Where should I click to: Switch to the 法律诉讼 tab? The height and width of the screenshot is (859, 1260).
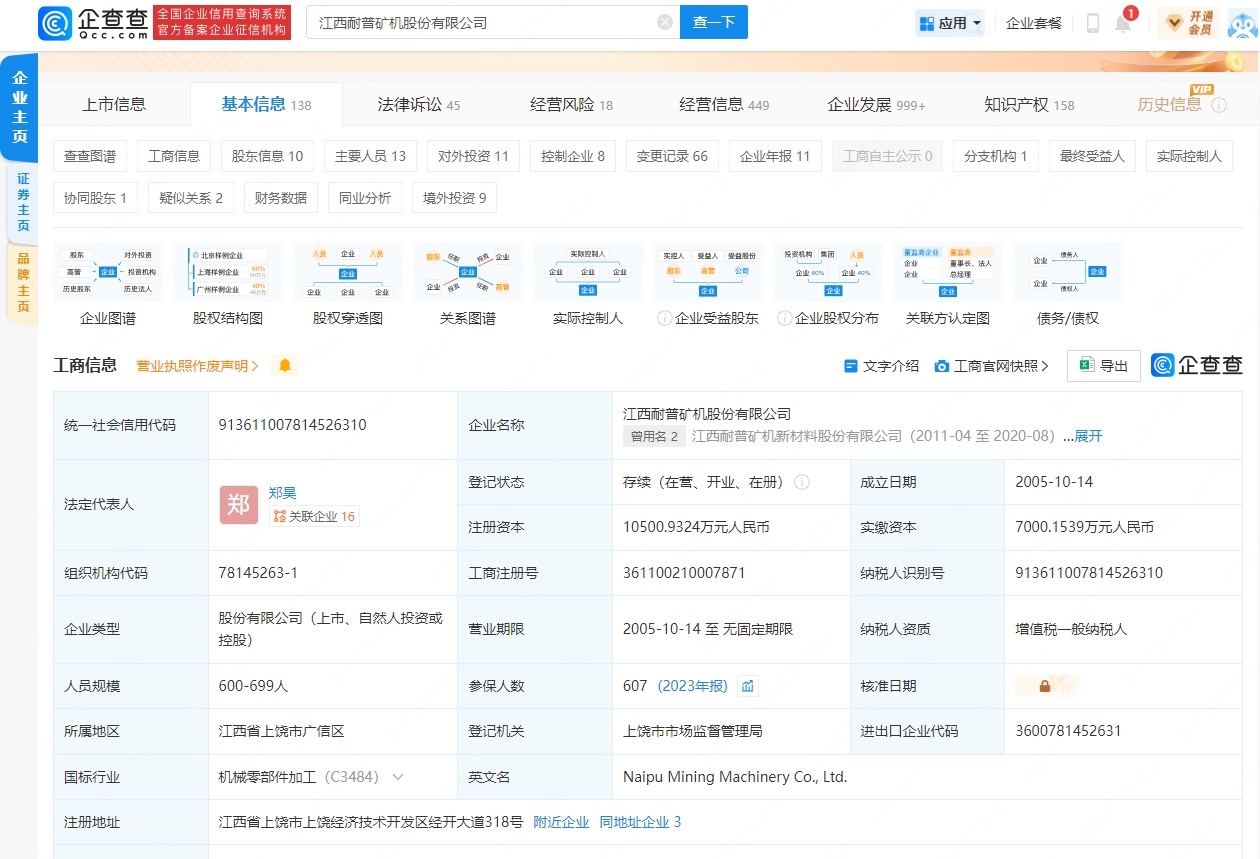[419, 105]
